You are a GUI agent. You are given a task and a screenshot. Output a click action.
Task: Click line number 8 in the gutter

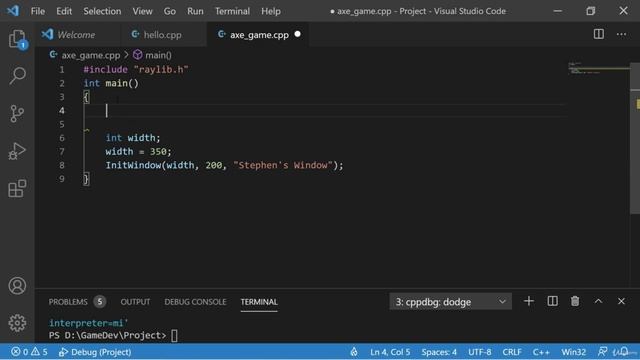(62, 165)
